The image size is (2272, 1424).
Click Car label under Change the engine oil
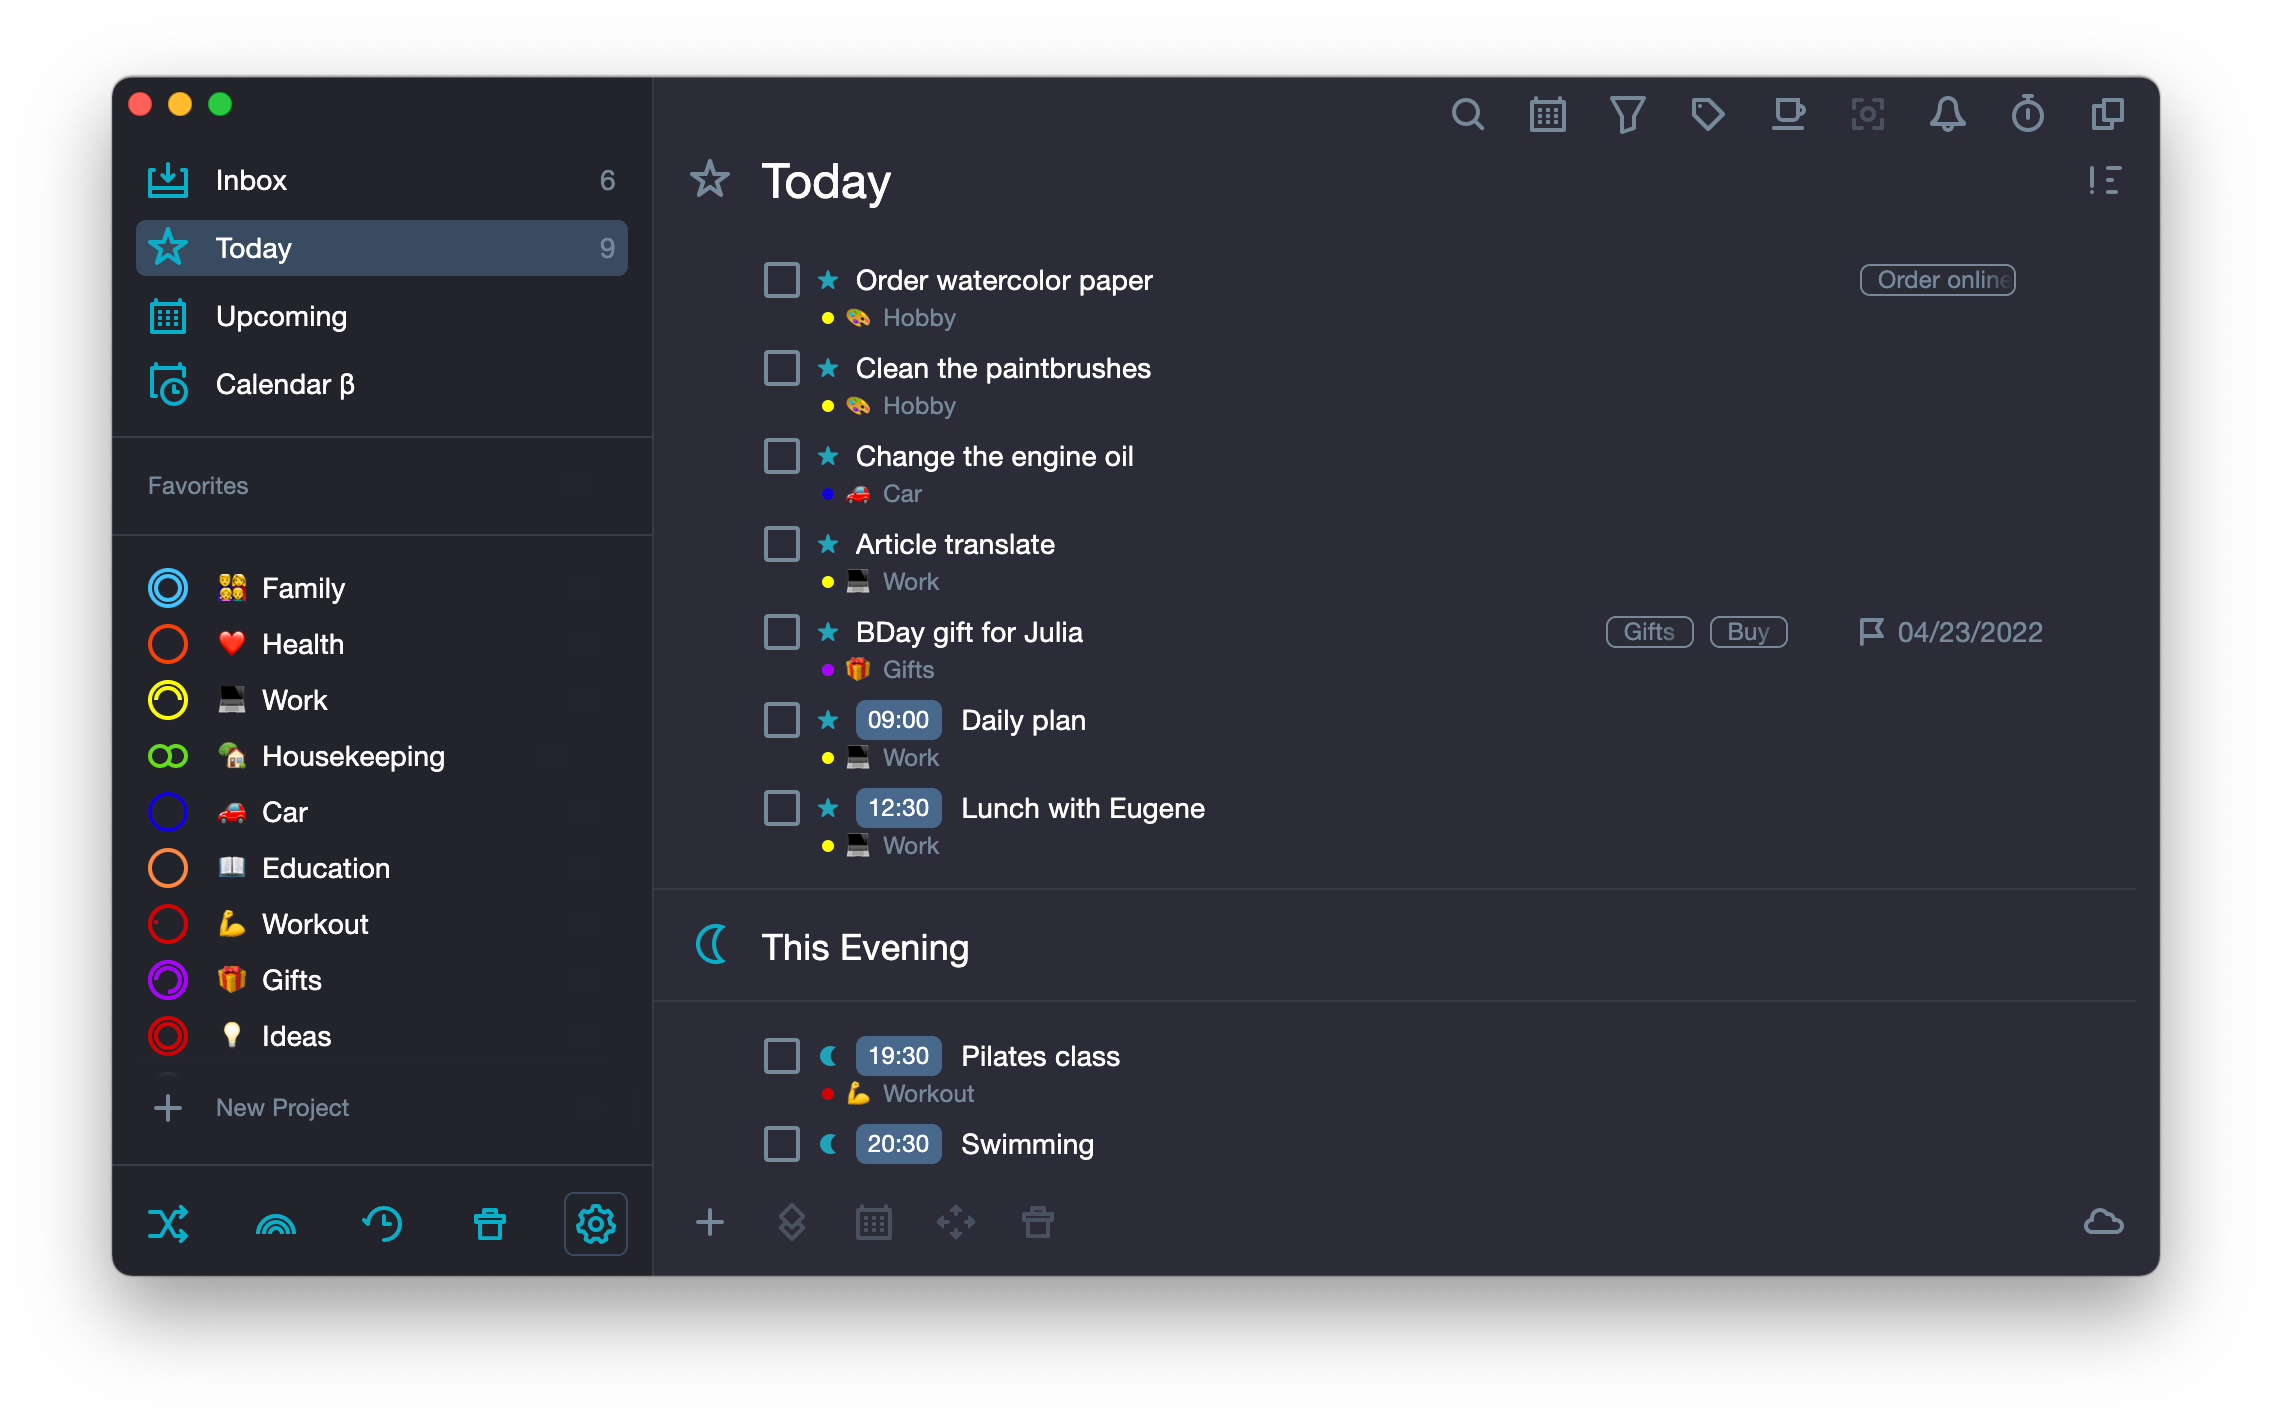(x=902, y=494)
